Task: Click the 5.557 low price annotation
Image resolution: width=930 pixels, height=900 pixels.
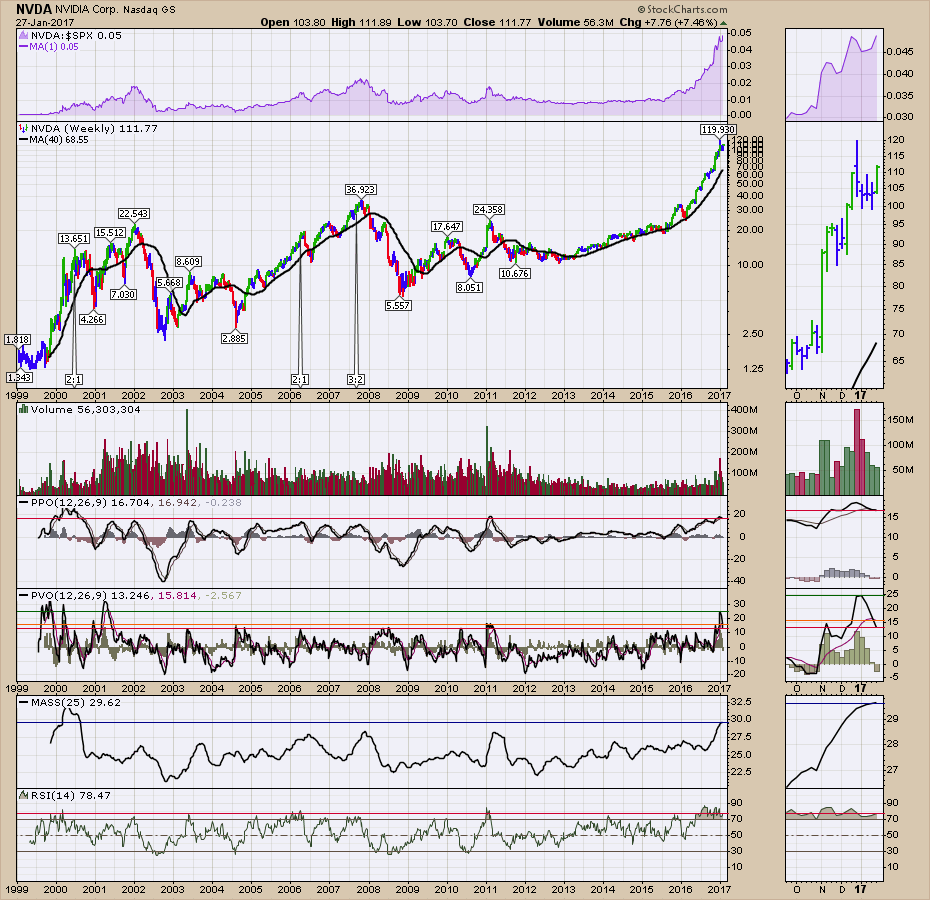Action: [398, 306]
